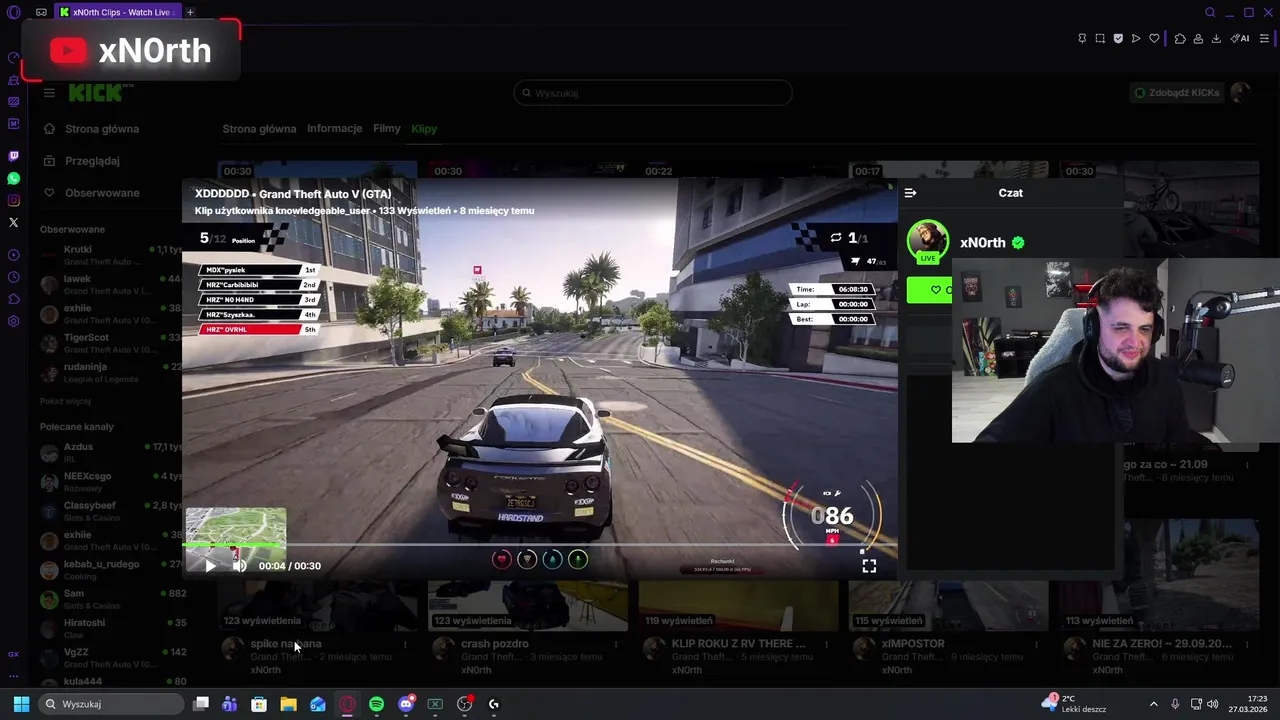Open X (Twitter) in the browser sidebar

tap(13, 222)
